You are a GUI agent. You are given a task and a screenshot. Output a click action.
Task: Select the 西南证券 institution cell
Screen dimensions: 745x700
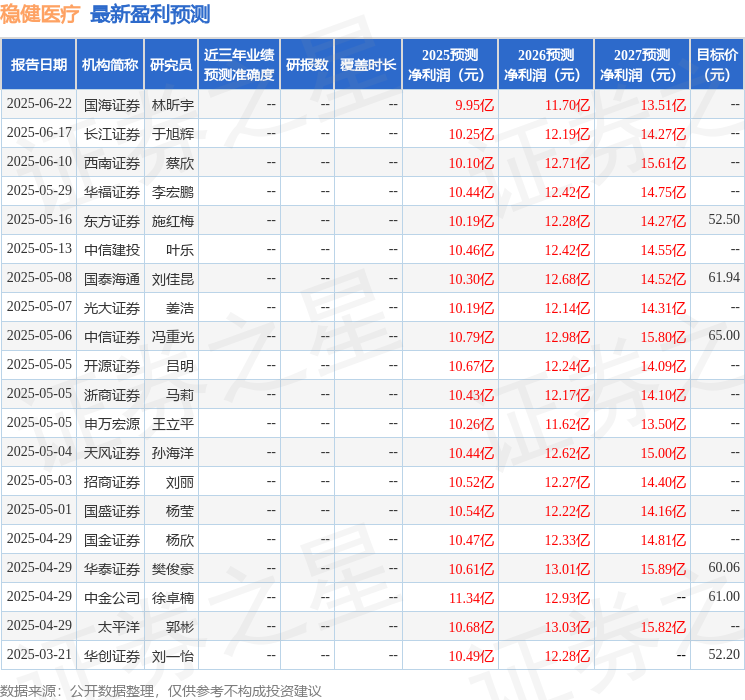click(x=112, y=163)
